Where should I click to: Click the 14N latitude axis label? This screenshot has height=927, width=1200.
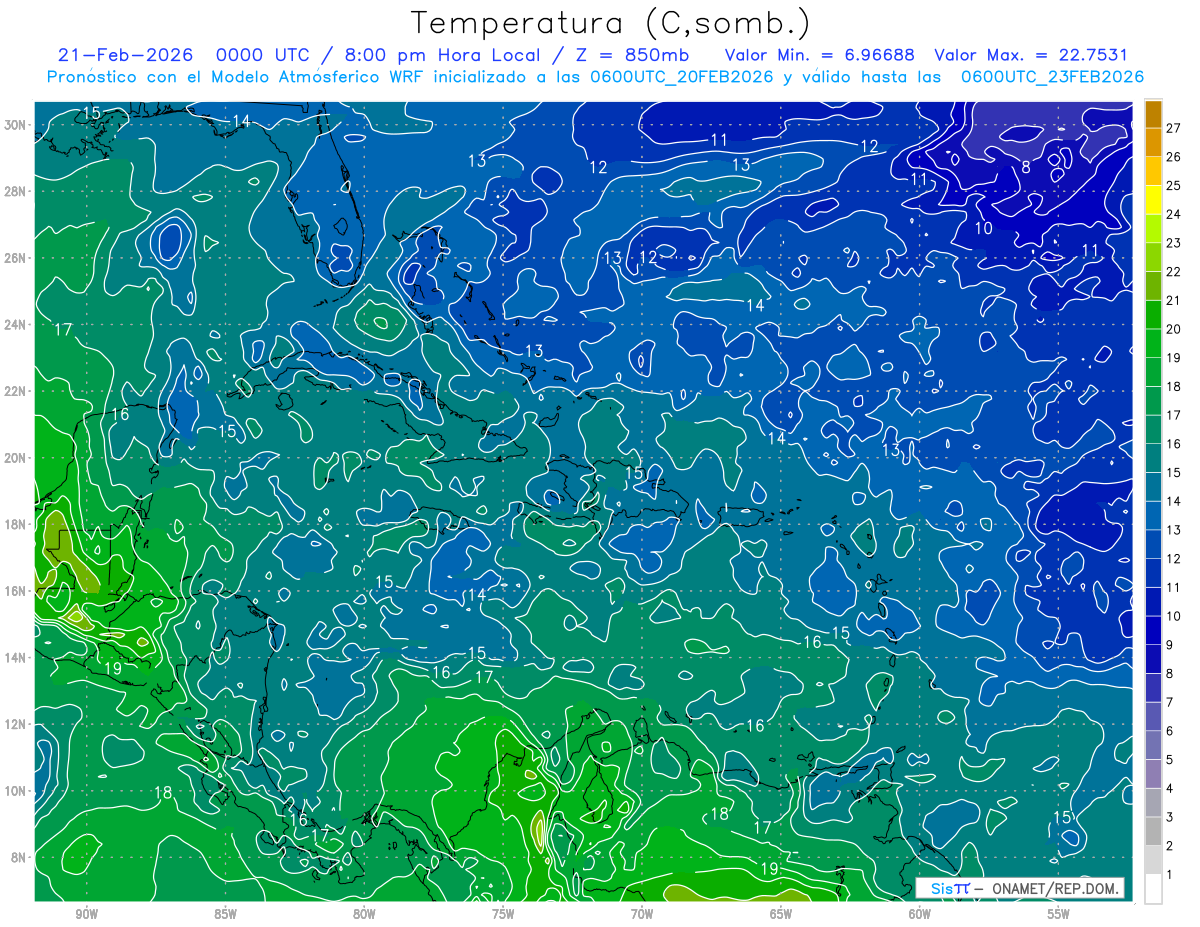click(x=16, y=657)
